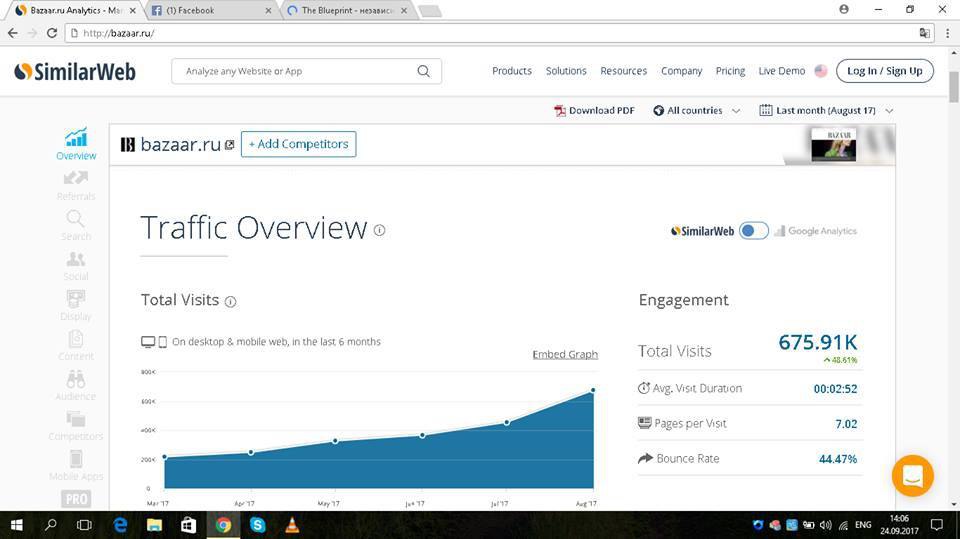Open the Chrome three-dot menu
Viewport: 960px width, 539px height.
(x=948, y=33)
